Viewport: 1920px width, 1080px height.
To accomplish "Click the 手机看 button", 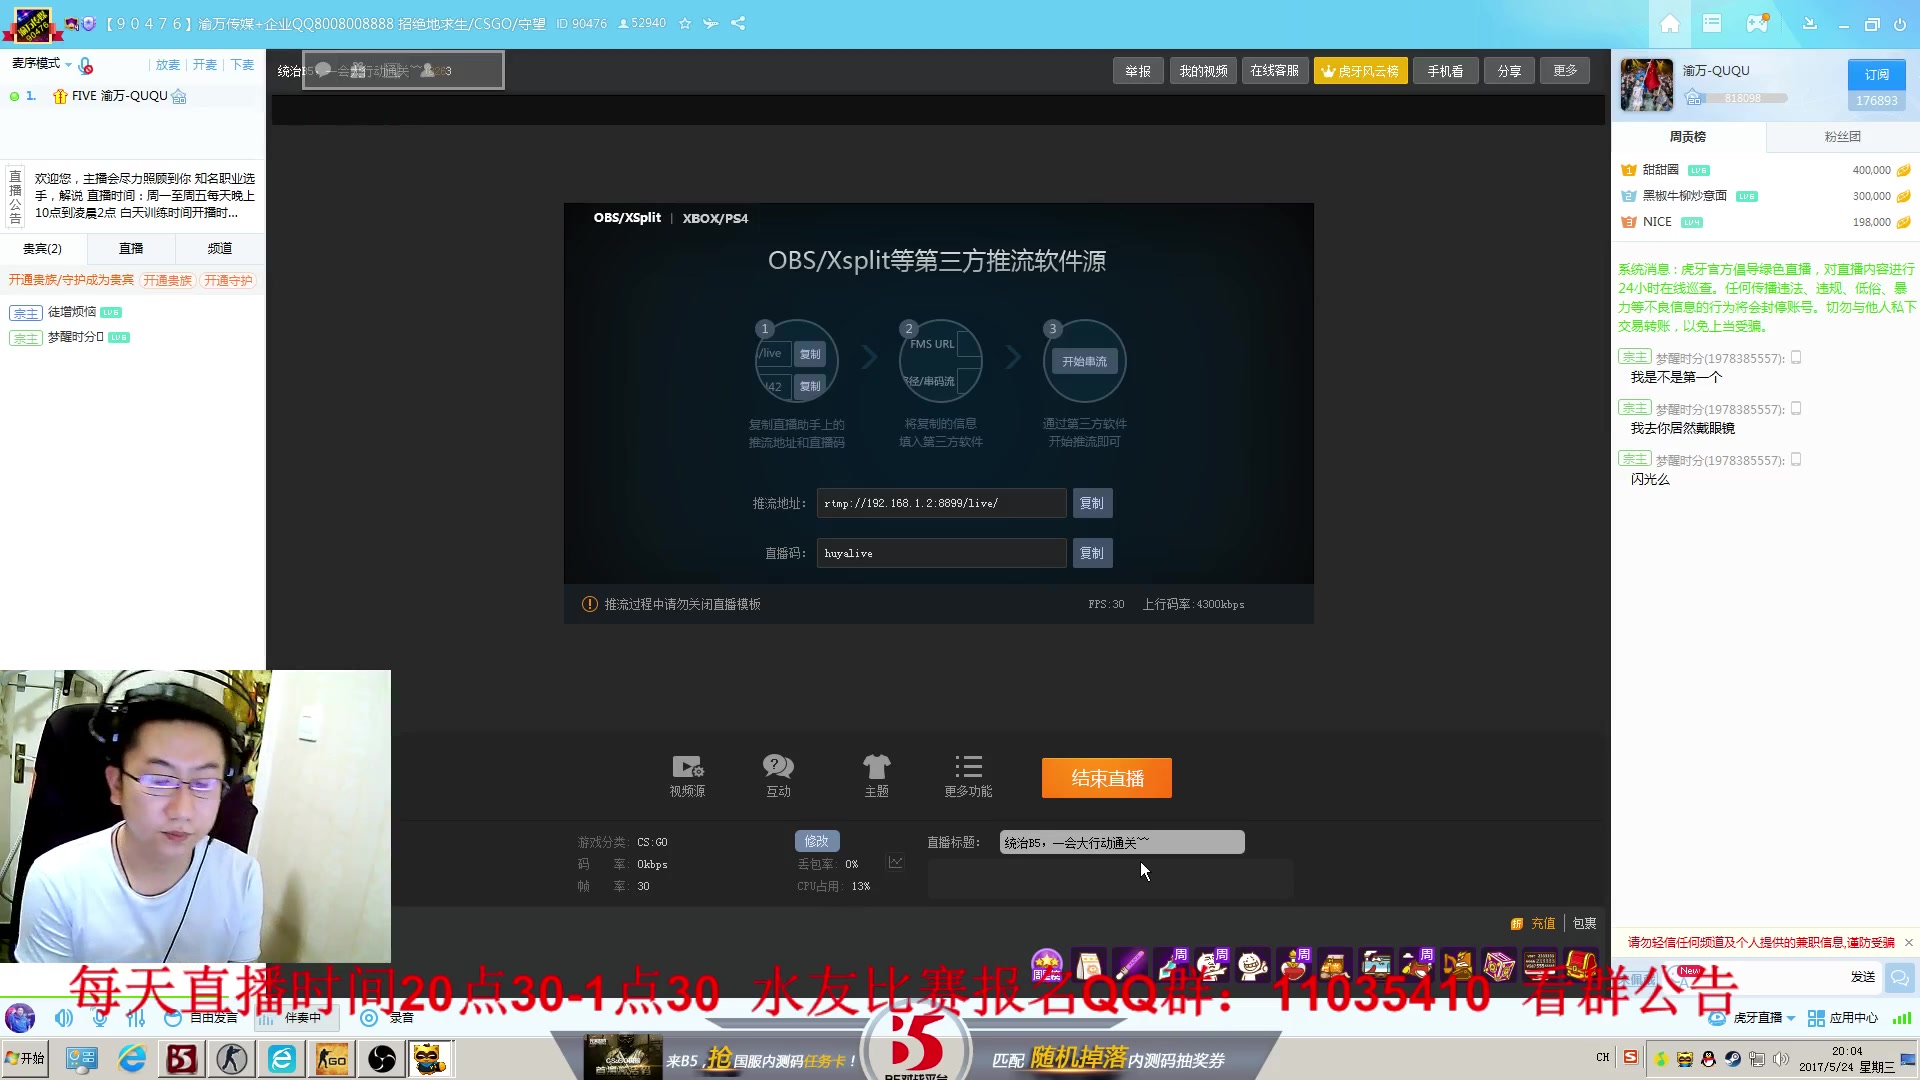I will tap(1445, 71).
